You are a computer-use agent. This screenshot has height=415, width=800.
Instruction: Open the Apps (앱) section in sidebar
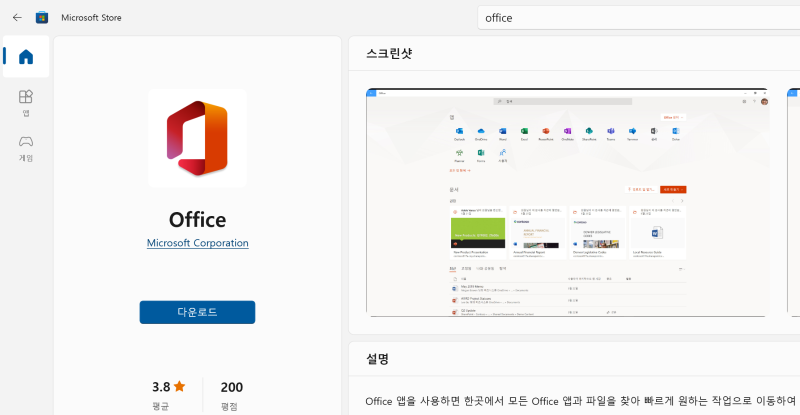[x=26, y=103]
